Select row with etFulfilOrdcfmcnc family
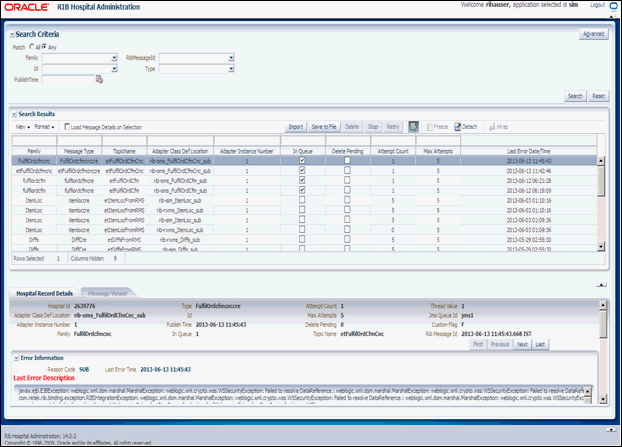This screenshot has width=622, height=447. coord(304,171)
